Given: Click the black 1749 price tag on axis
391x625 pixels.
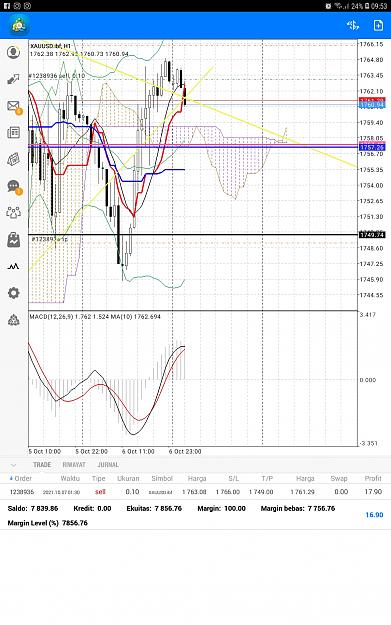Looking at the screenshot, I should [x=372, y=234].
